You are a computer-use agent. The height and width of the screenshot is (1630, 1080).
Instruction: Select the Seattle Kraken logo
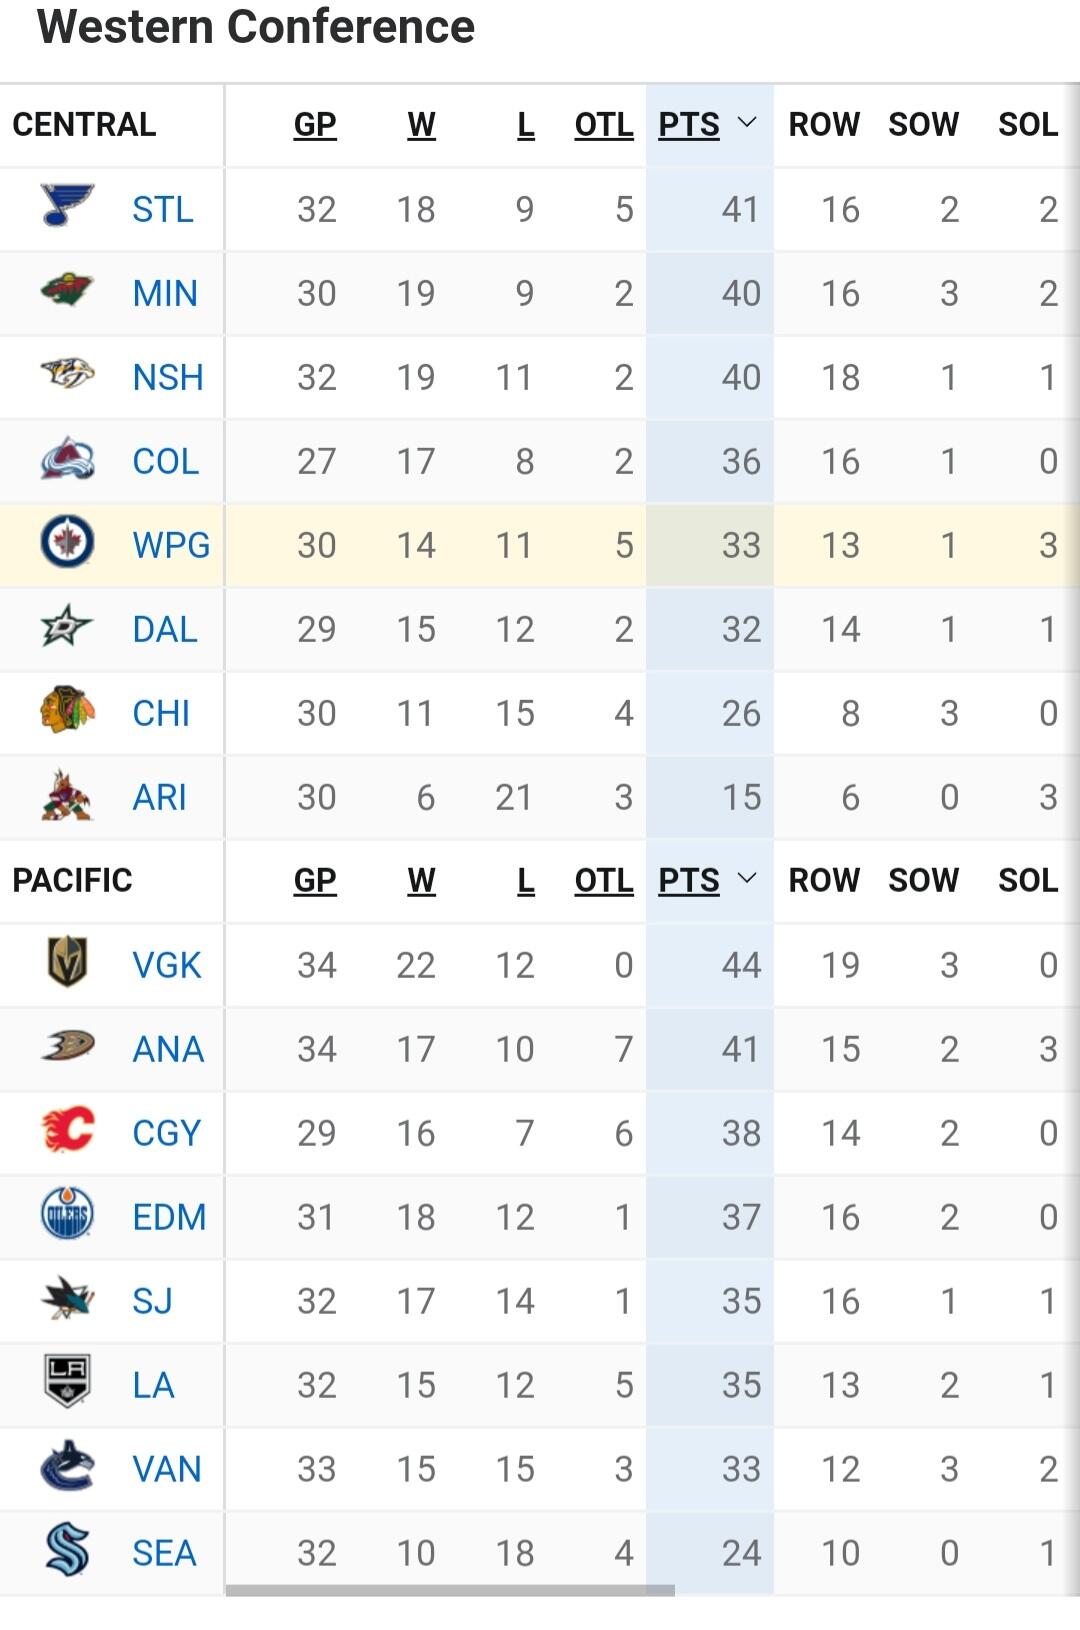(x=67, y=1551)
